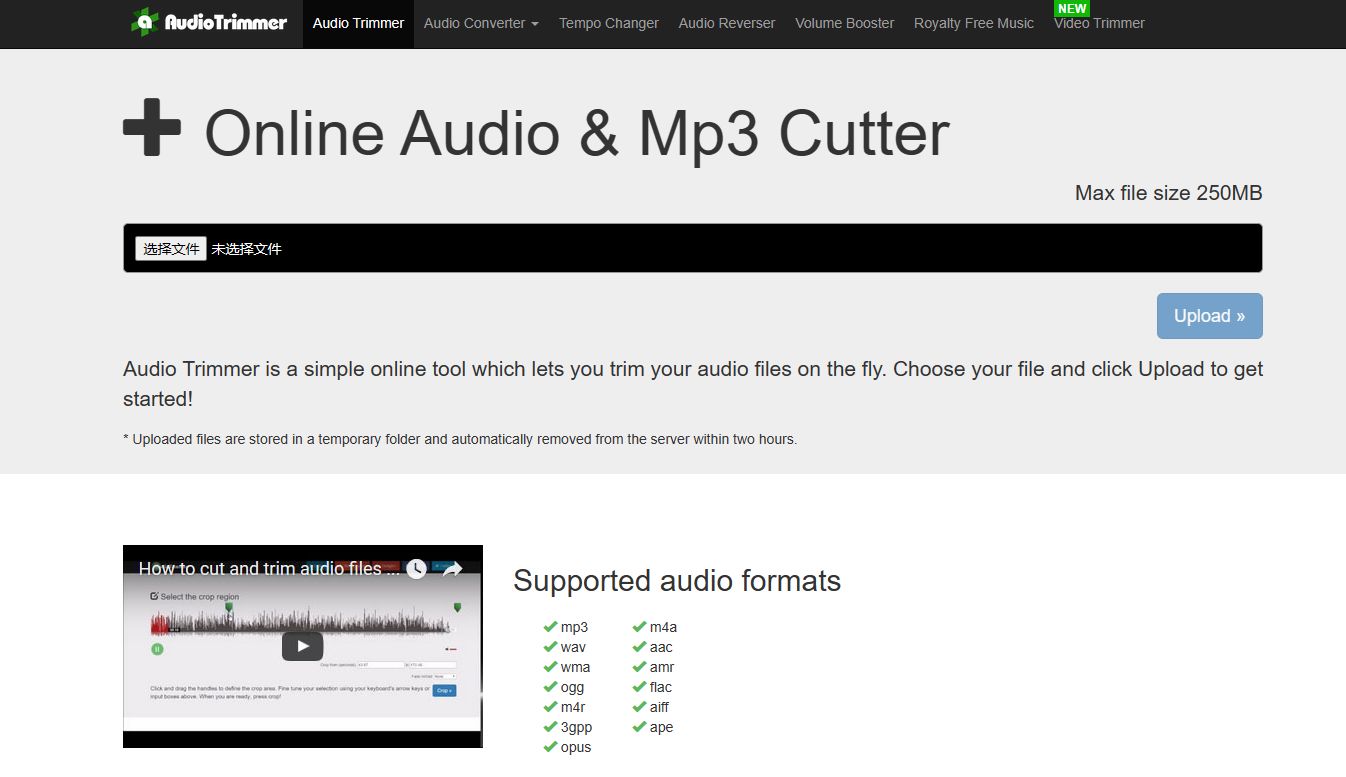Click the green checkmark beside ape
This screenshot has width=1346, height=777.
tap(639, 727)
